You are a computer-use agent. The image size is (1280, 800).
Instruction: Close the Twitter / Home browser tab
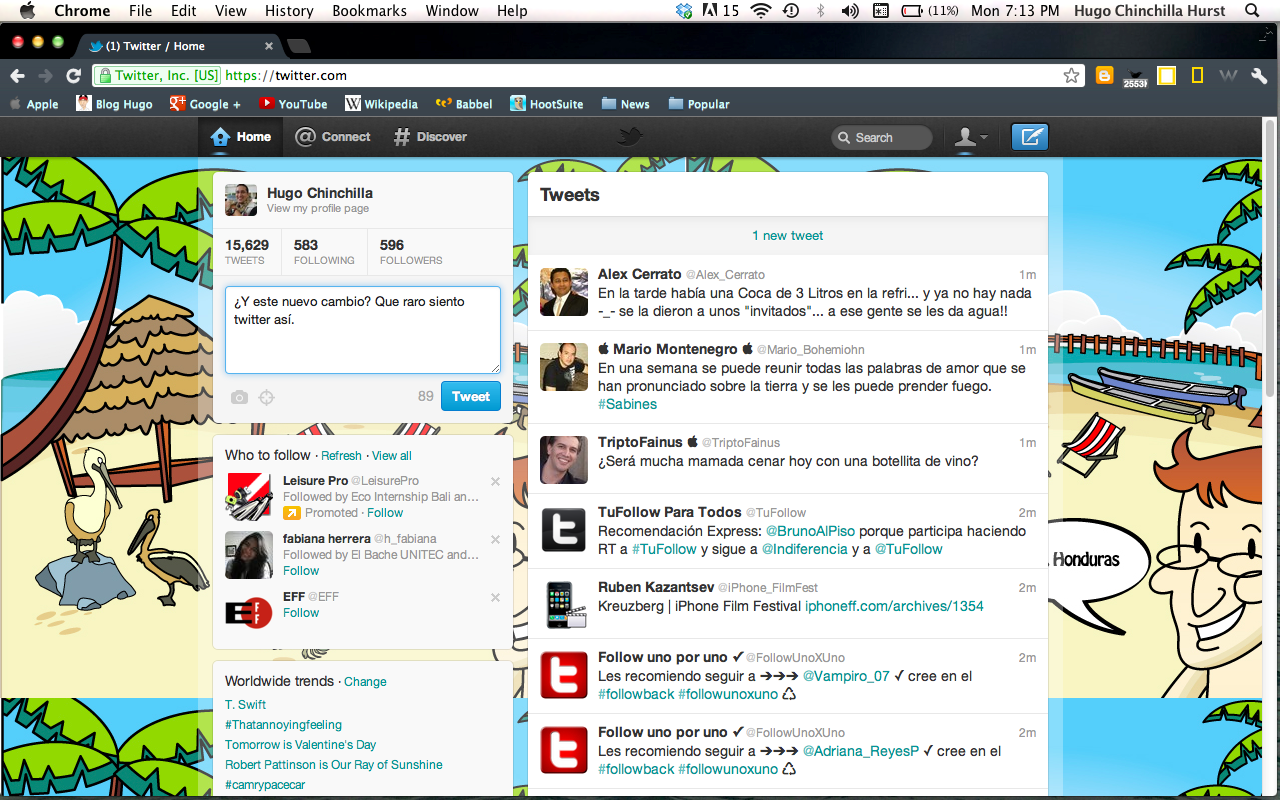pos(268,46)
